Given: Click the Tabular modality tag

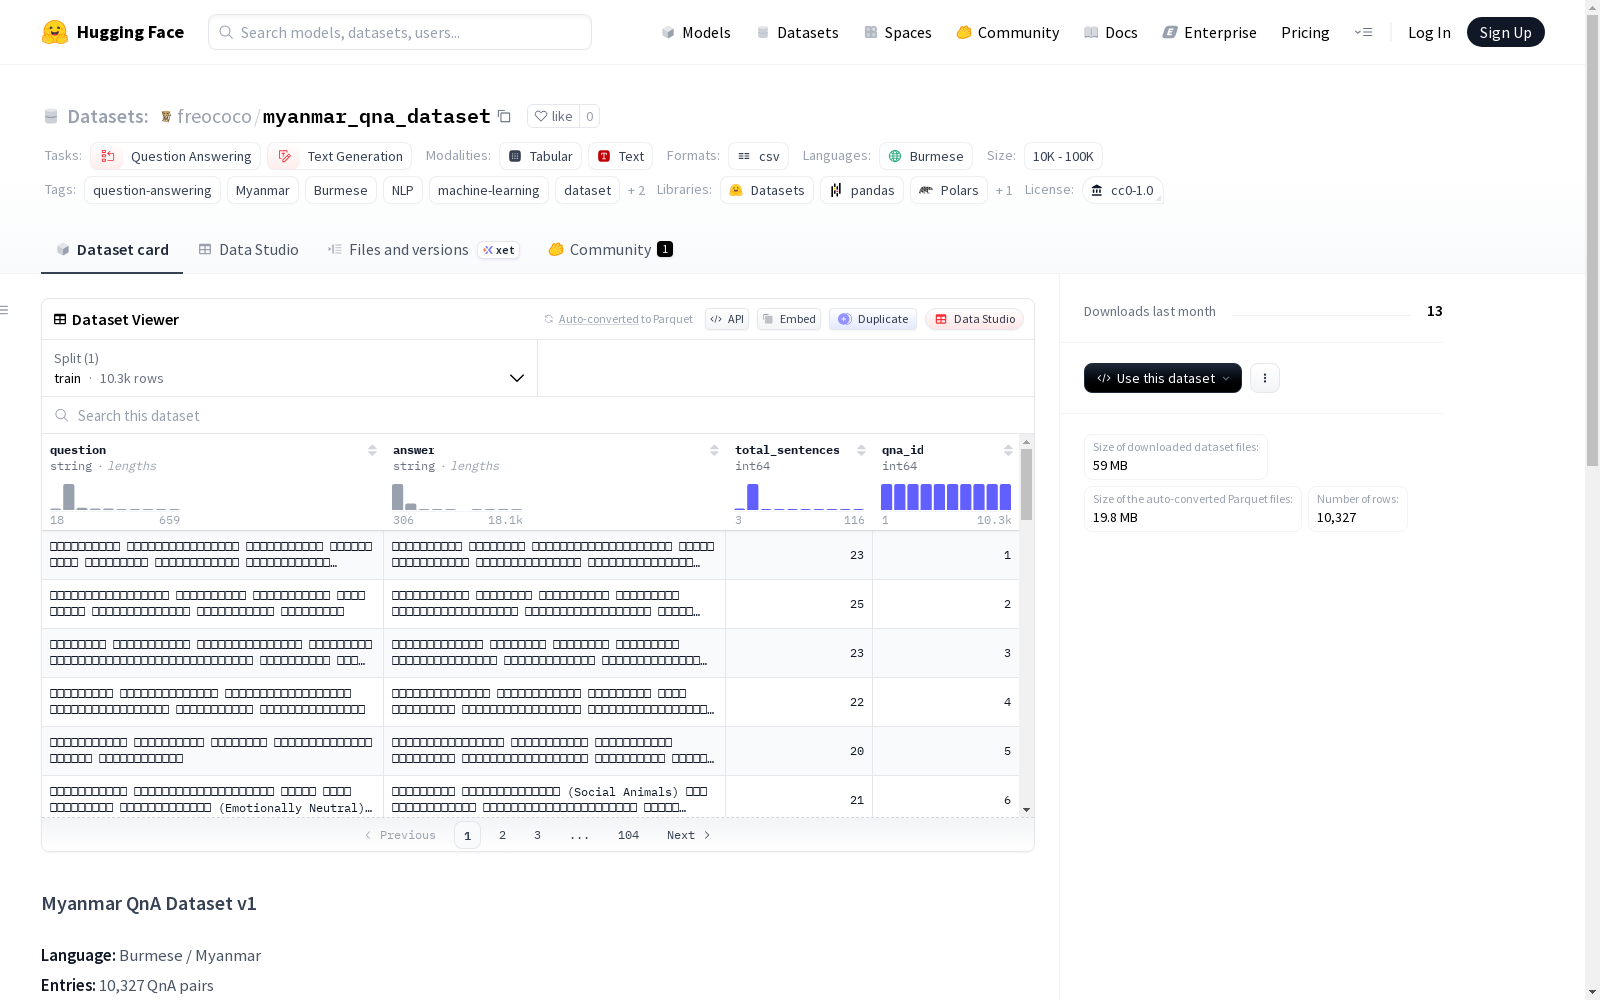Looking at the screenshot, I should click(x=540, y=156).
